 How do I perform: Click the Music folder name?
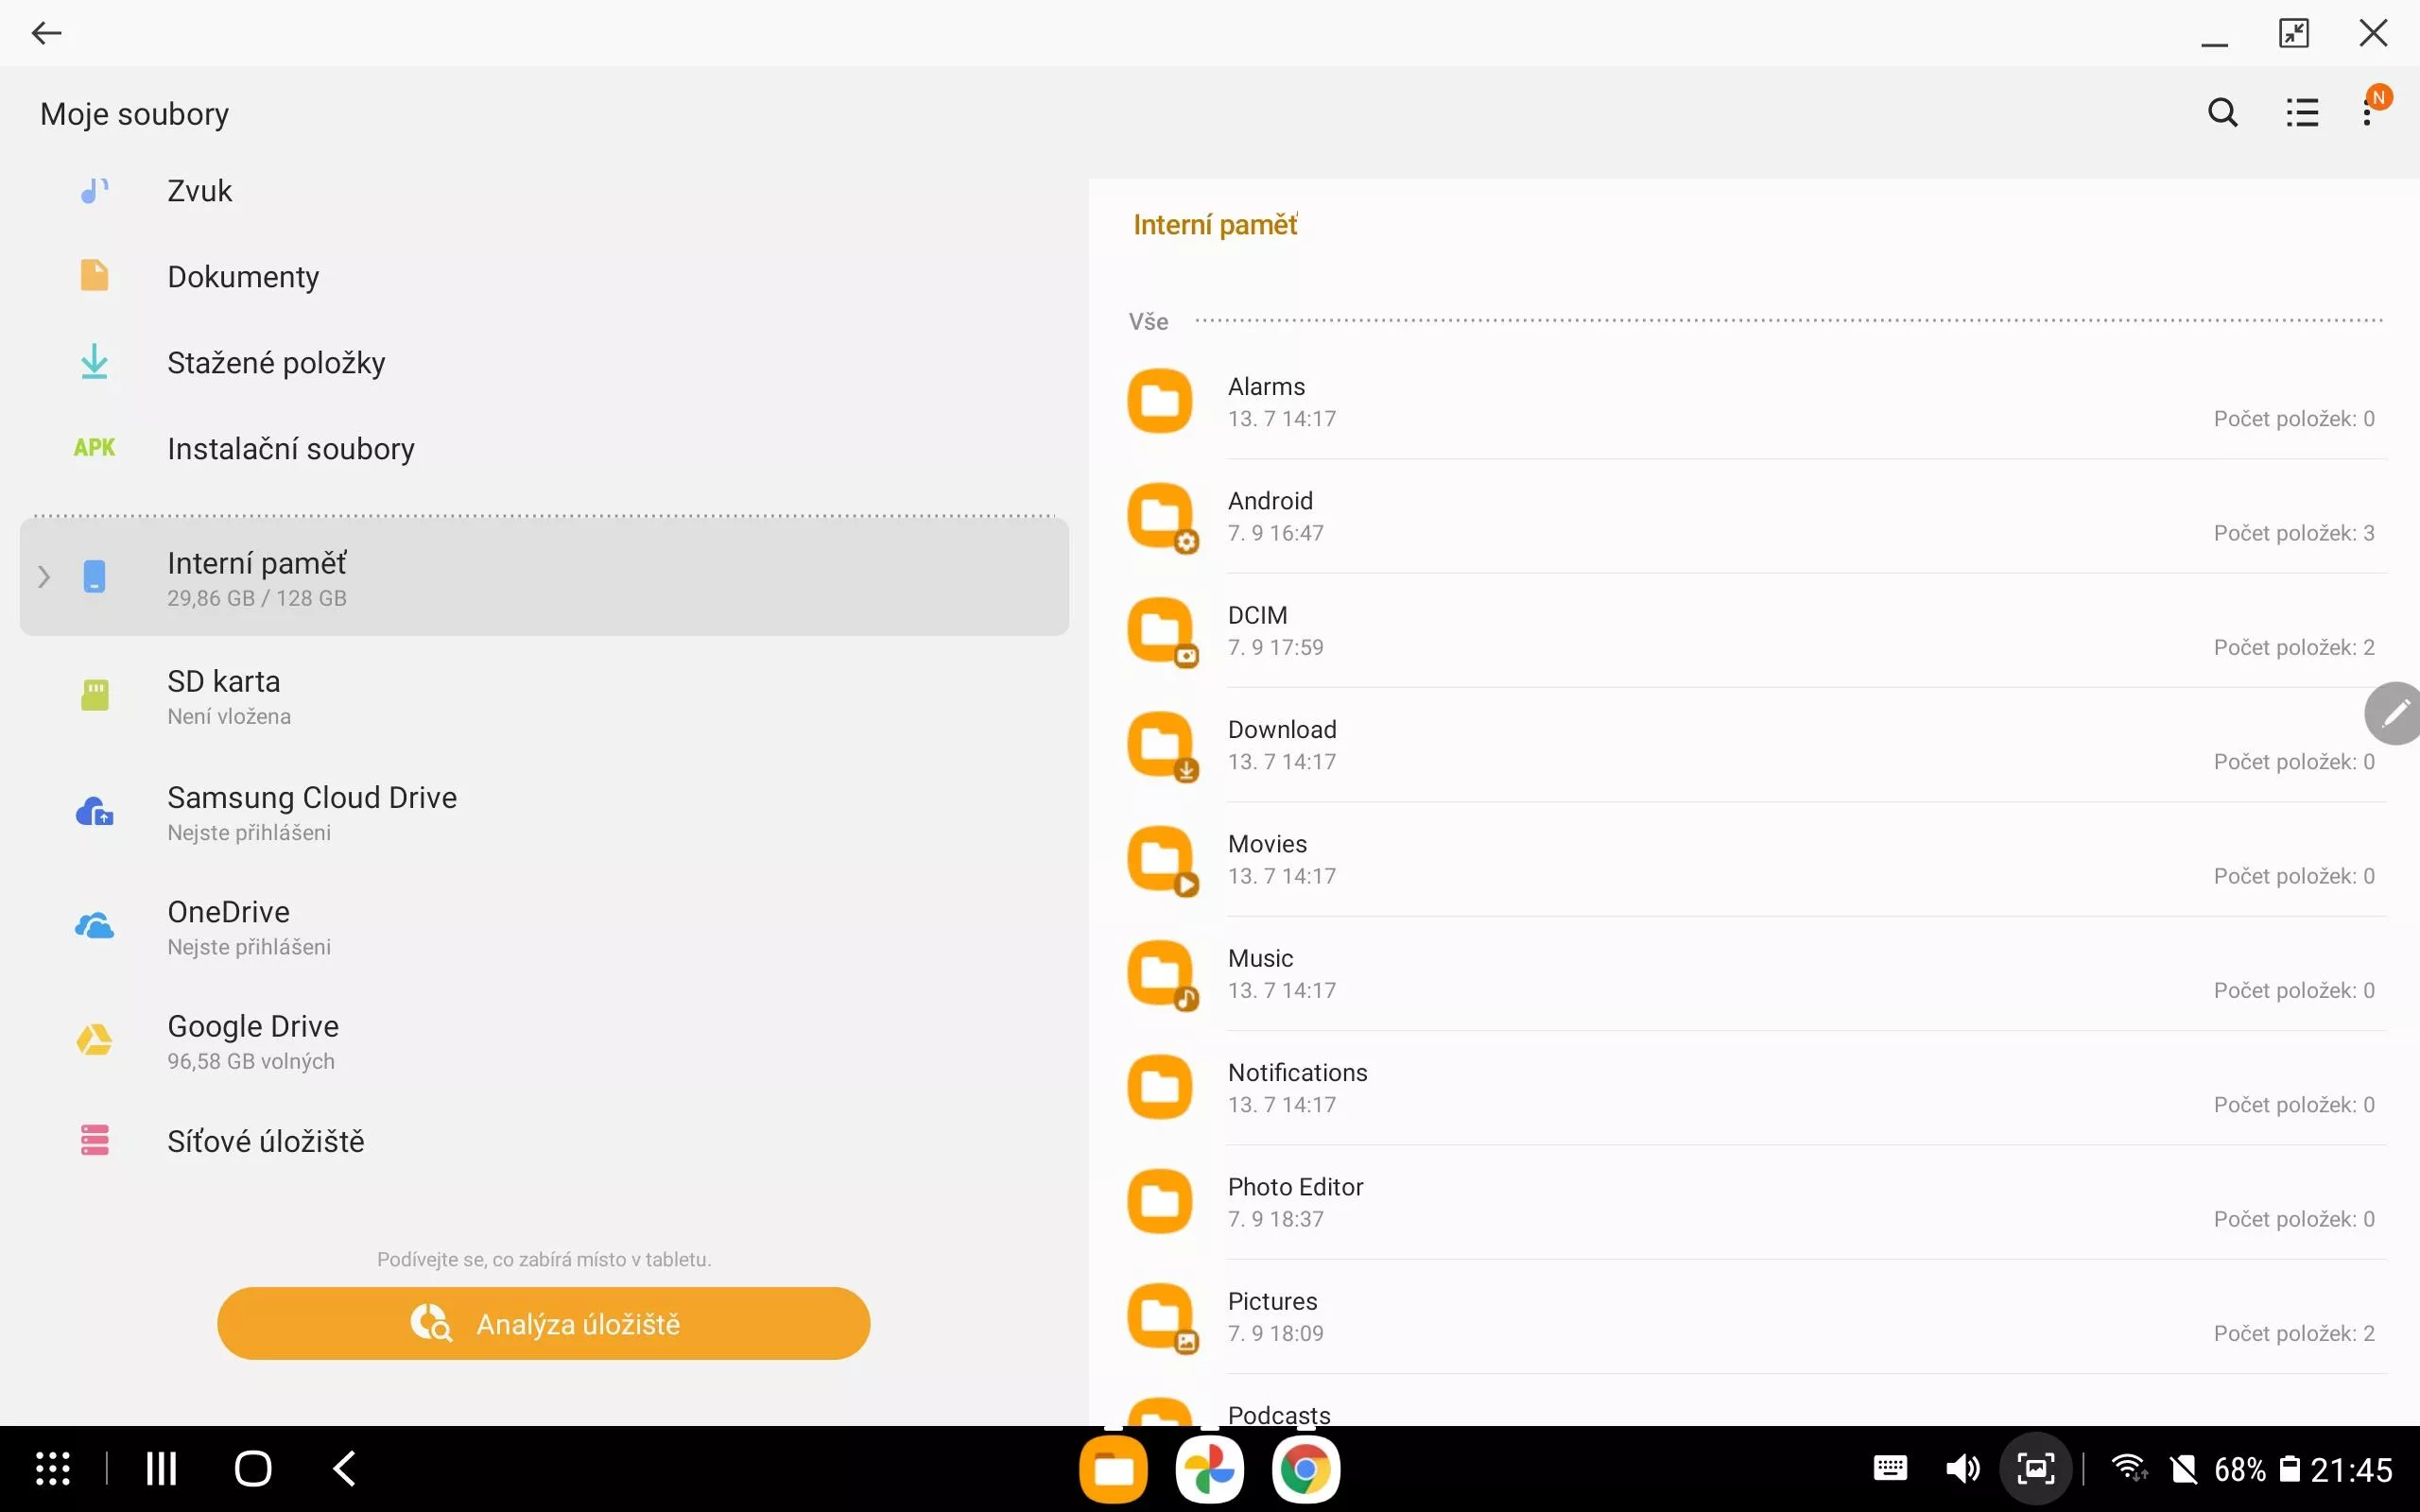coord(1260,958)
